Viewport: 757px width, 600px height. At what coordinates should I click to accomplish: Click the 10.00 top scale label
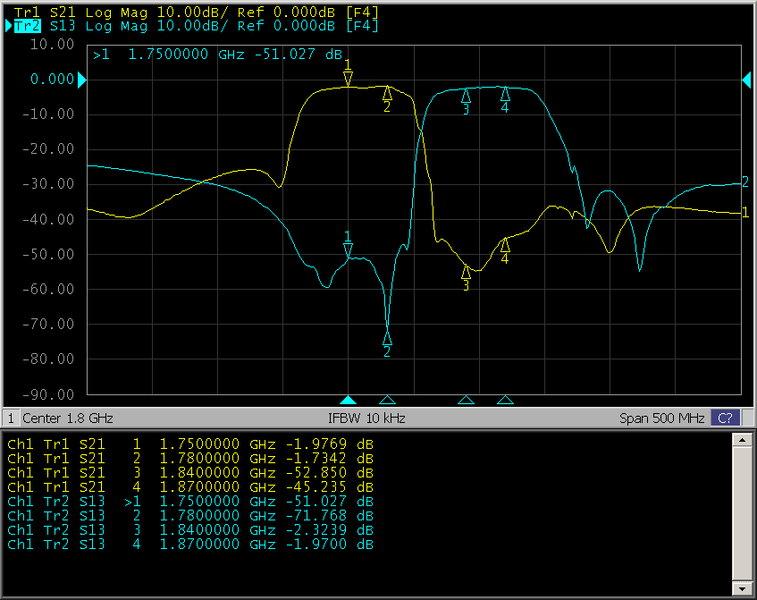[x=52, y=44]
